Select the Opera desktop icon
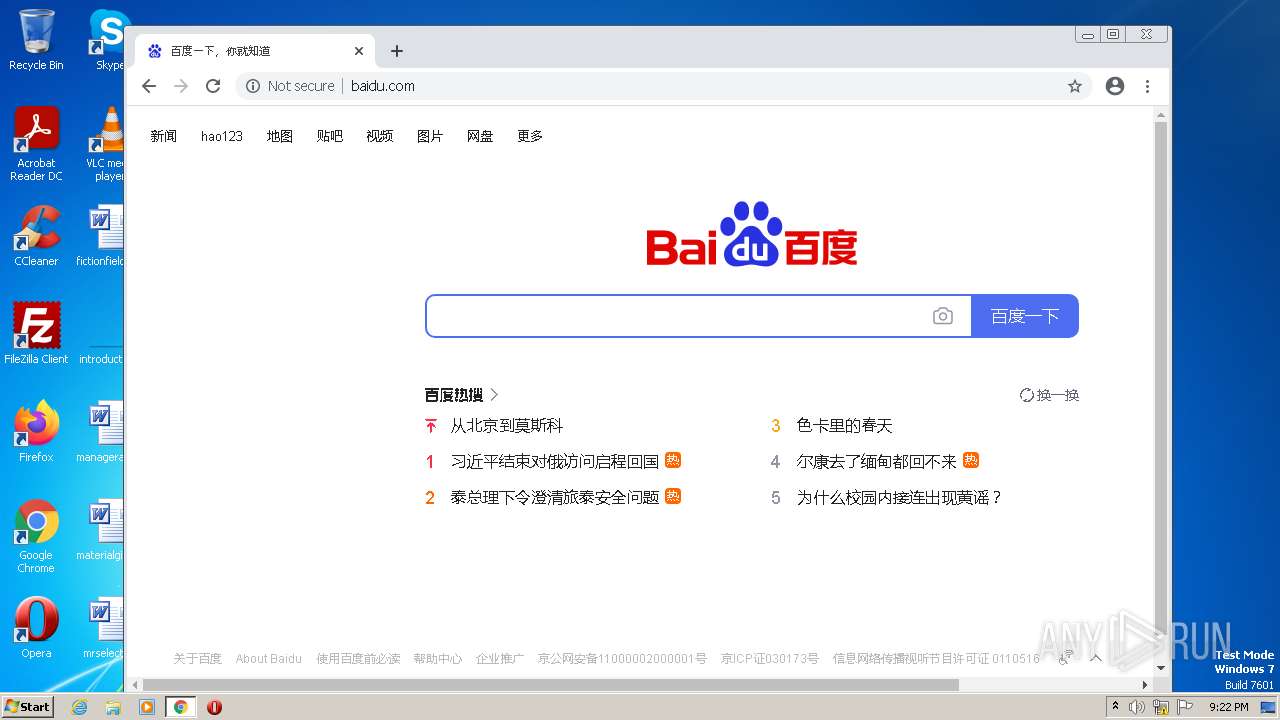 pyautogui.click(x=36, y=627)
